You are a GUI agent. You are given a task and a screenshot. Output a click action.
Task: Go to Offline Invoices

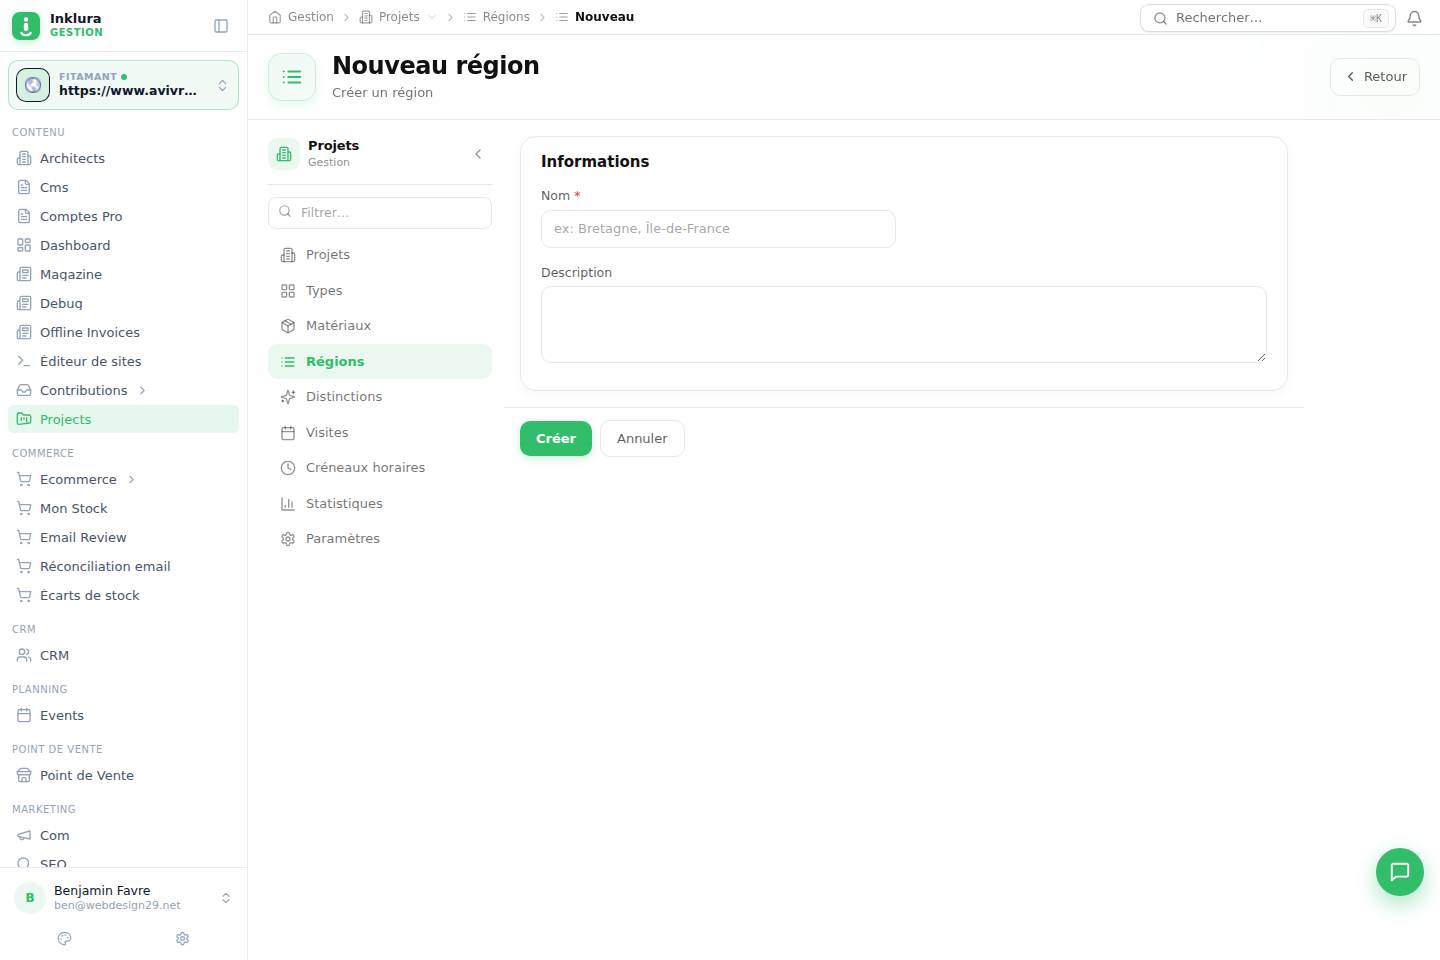coord(124,333)
